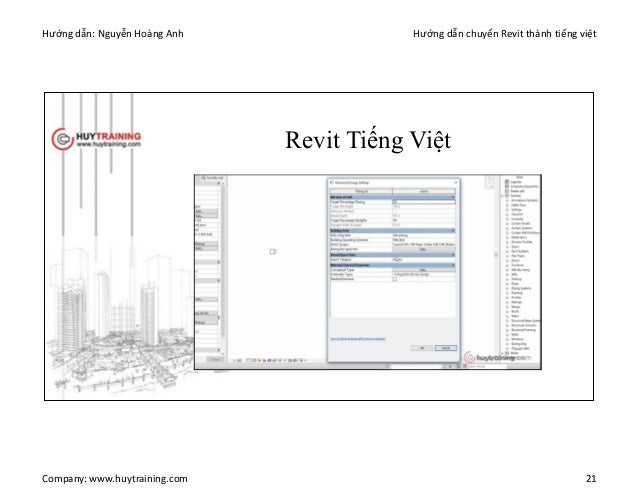
Task: Select Schedules/Quantities in Project Browser
Action: 524,186
